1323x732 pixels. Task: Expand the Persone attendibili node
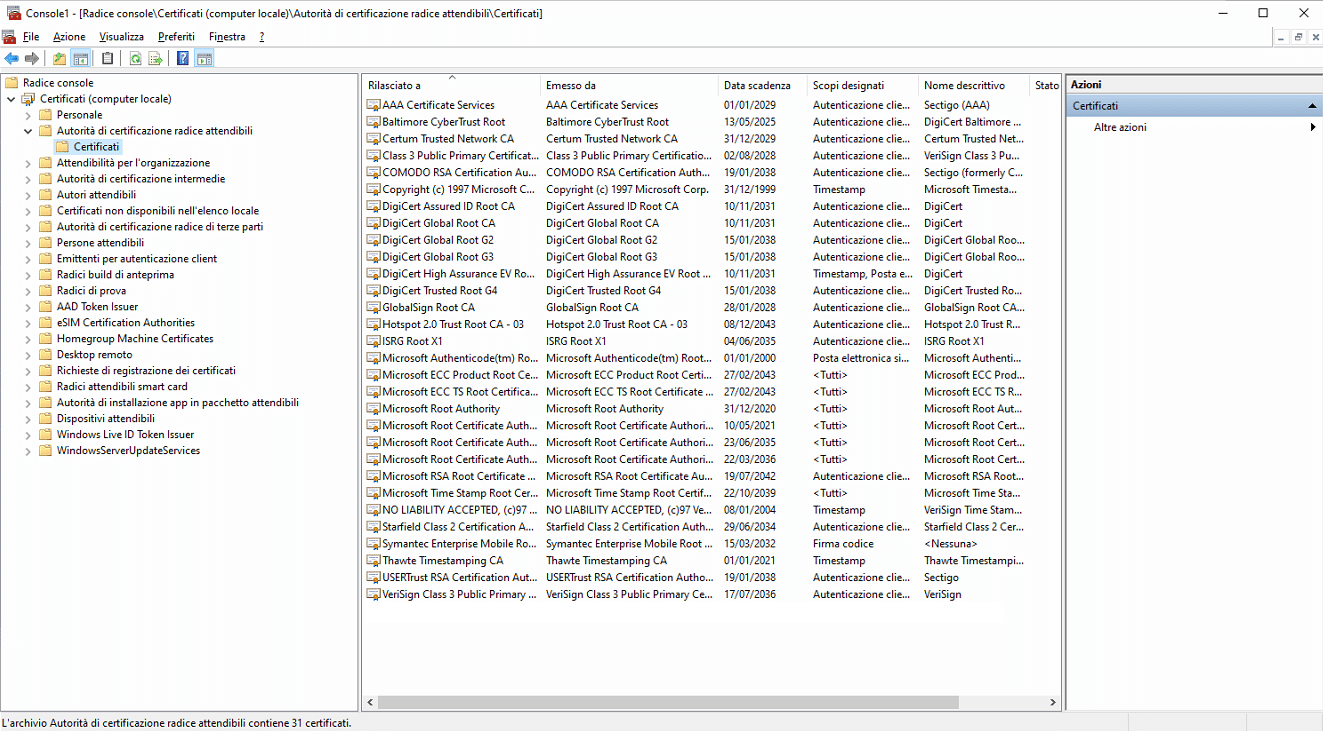click(28, 243)
